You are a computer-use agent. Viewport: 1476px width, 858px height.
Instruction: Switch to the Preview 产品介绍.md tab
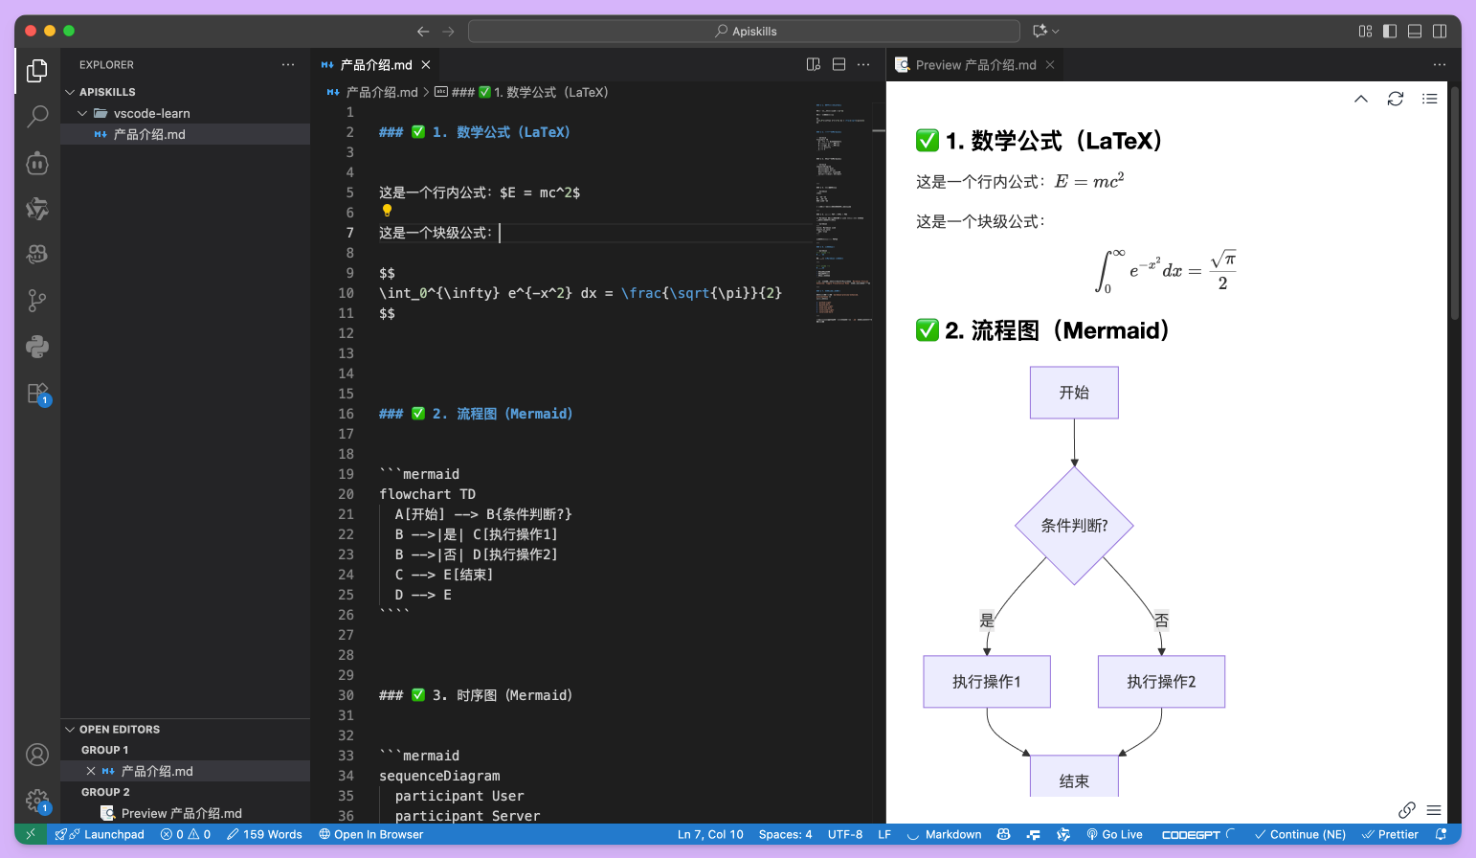(x=975, y=65)
